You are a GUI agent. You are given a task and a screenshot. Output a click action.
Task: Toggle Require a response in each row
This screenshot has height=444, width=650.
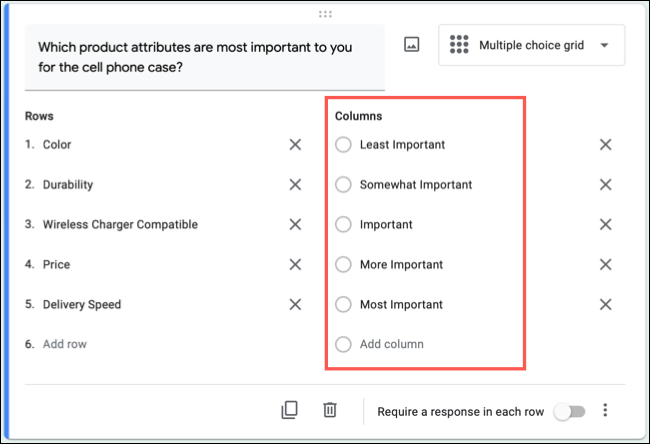pos(570,412)
